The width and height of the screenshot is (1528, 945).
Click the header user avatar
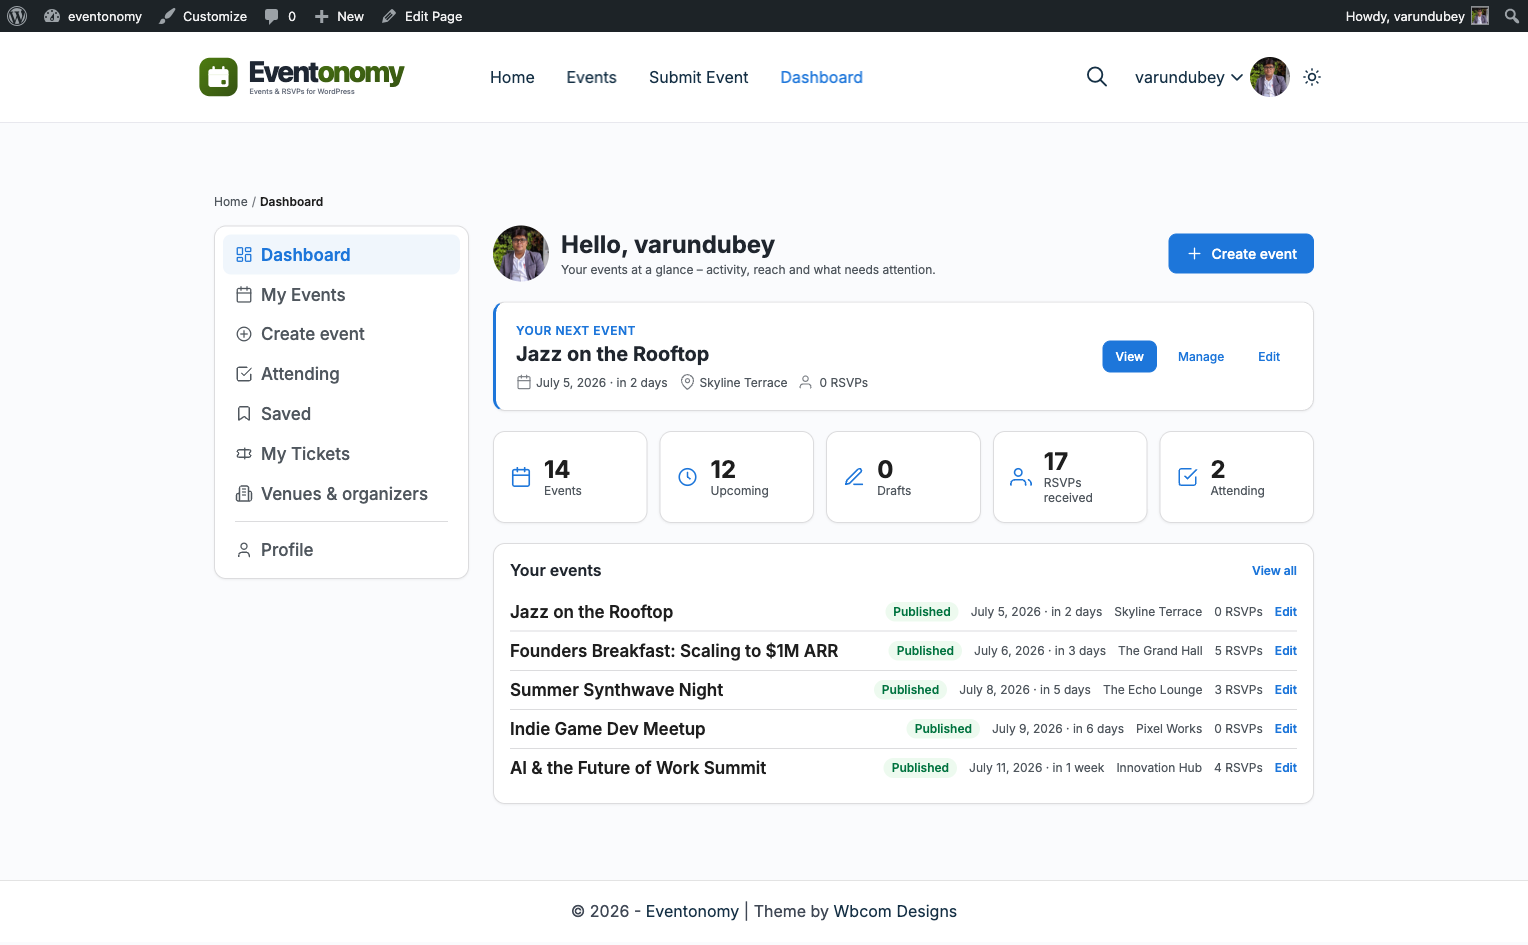pyautogui.click(x=1270, y=77)
